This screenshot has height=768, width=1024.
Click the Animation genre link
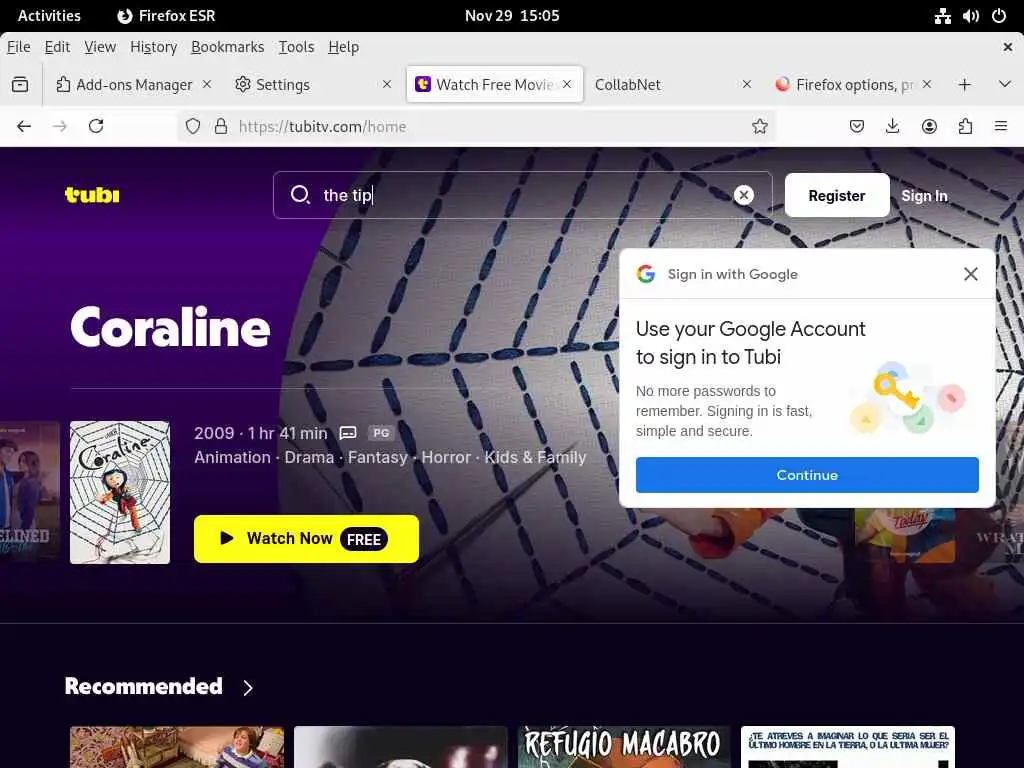[232, 457]
